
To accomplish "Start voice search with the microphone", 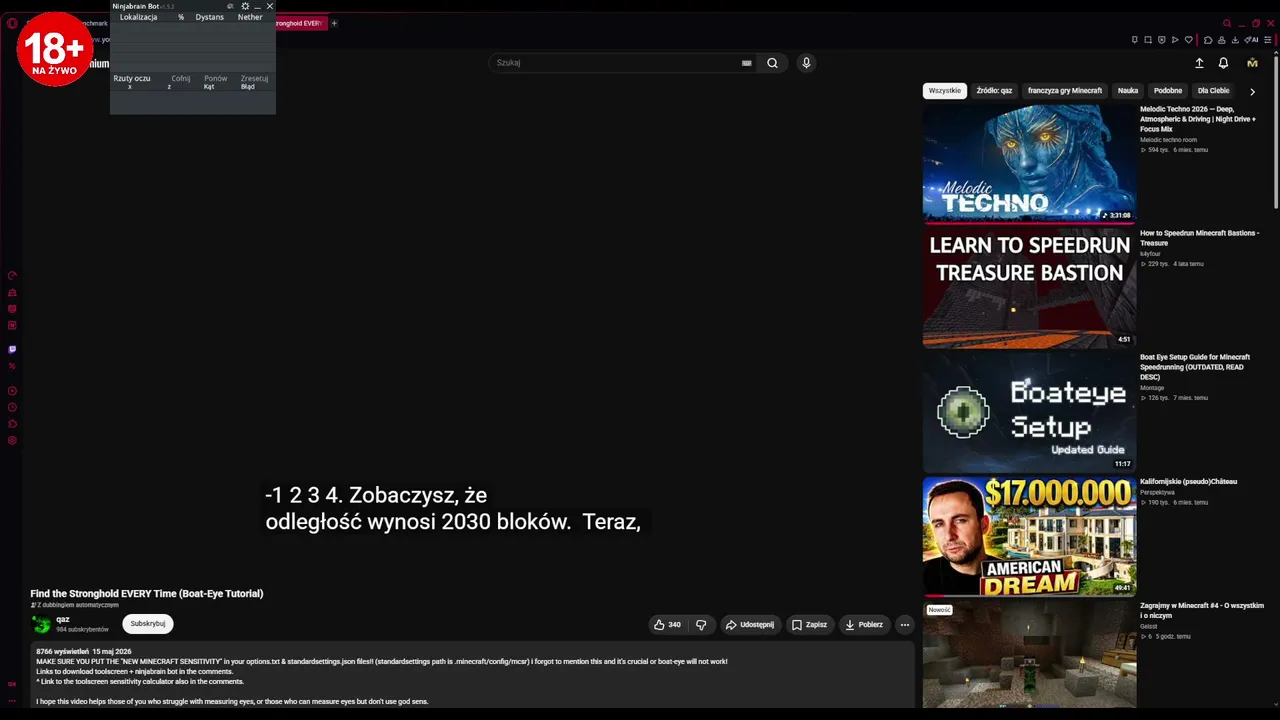I will 806,63.
